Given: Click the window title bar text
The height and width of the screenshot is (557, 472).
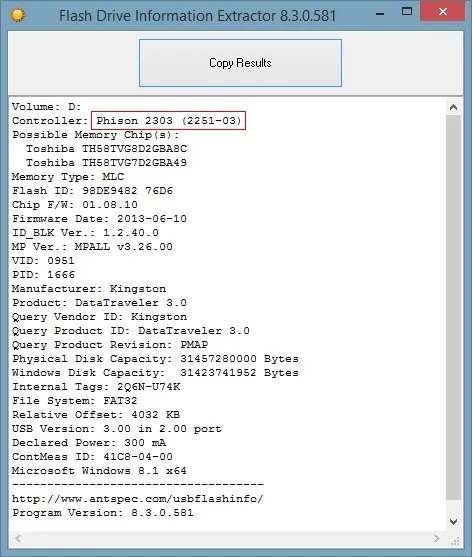Looking at the screenshot, I should [197, 16].
